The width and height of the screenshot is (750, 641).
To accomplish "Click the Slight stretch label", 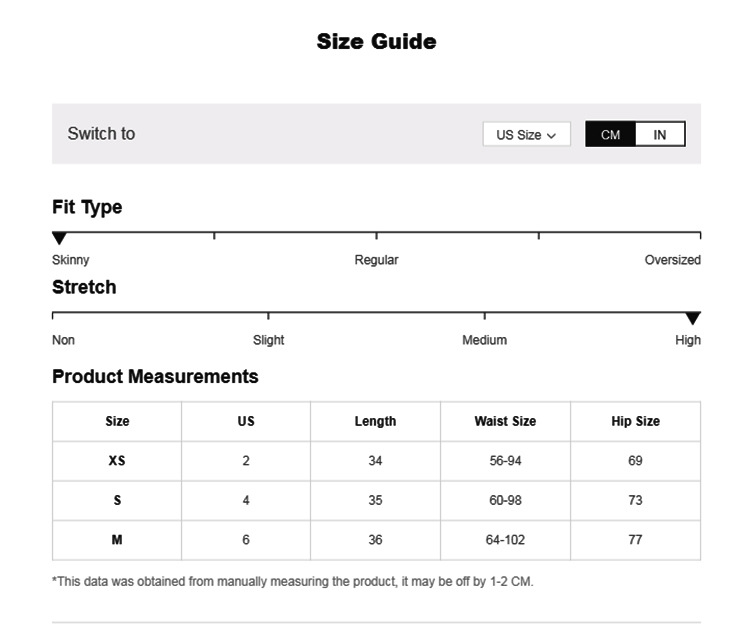I will [268, 340].
